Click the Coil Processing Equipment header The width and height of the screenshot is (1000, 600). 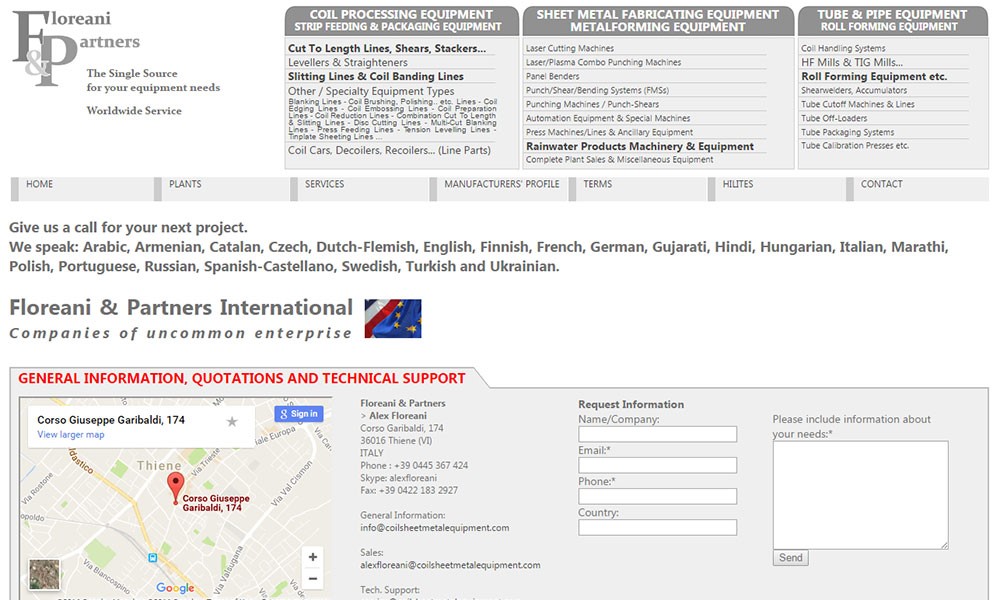pyautogui.click(x=401, y=20)
